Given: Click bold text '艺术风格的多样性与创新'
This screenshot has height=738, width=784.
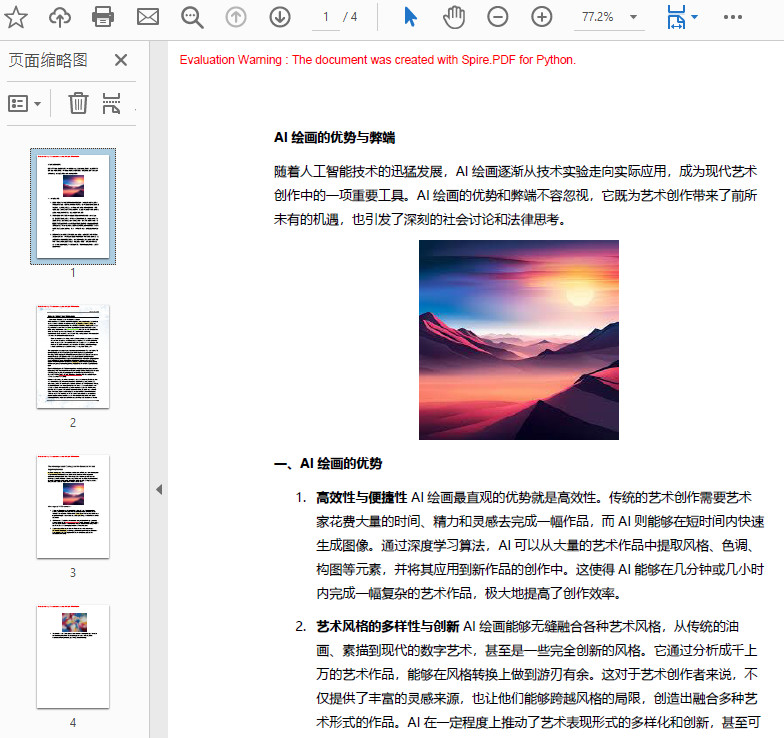Looking at the screenshot, I should coord(388,626).
